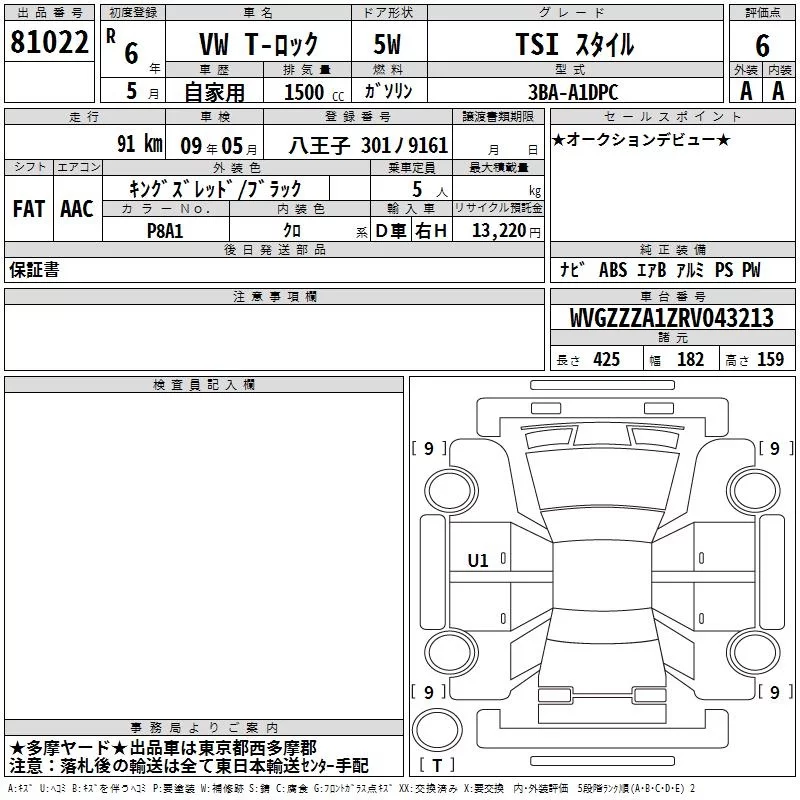The width and height of the screenshot is (800, 800).
Task: Click U1 dent mark on diagram
Action: coord(478,561)
